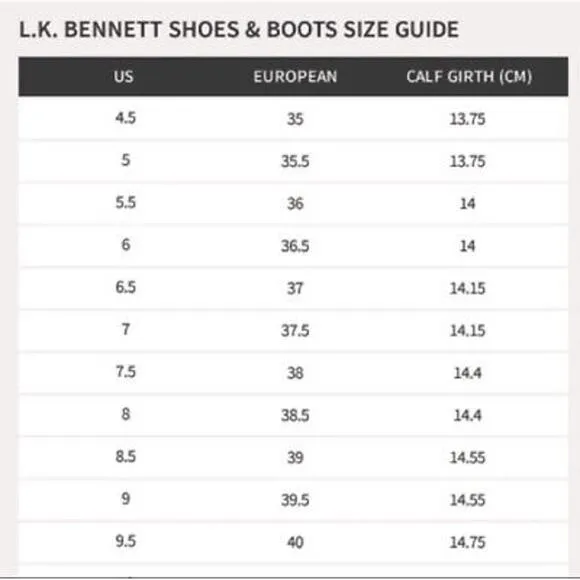Click the EUROPEAN column header
Image resolution: width=580 pixels, height=580 pixels.
295,77
